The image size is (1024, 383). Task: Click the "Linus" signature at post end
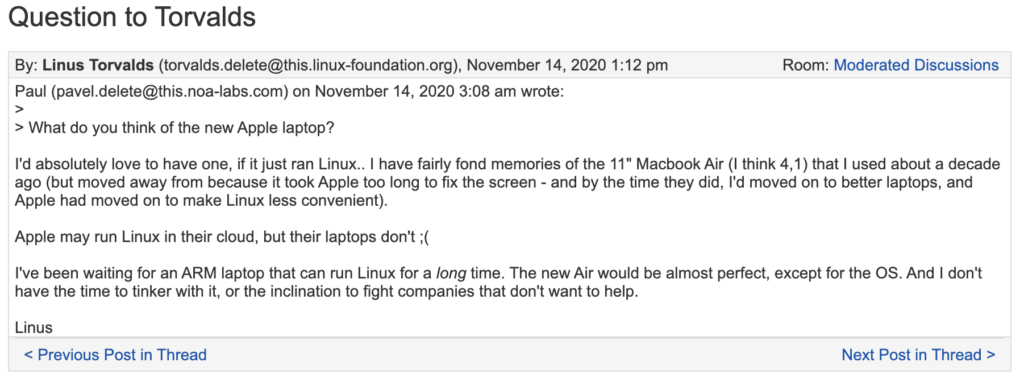[33, 328]
